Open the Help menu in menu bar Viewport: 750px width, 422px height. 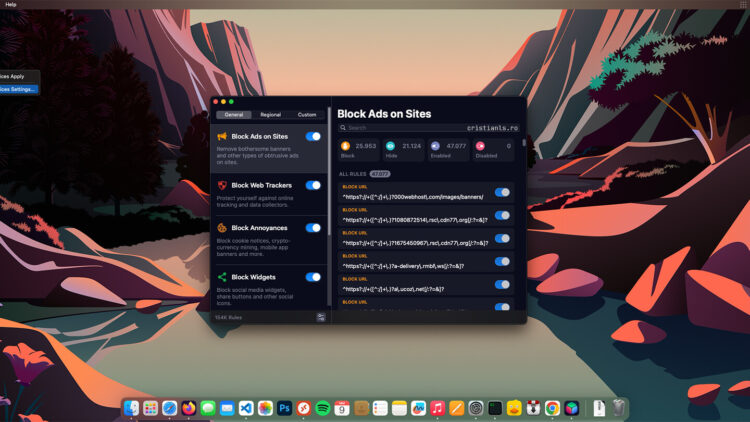(11, 4)
